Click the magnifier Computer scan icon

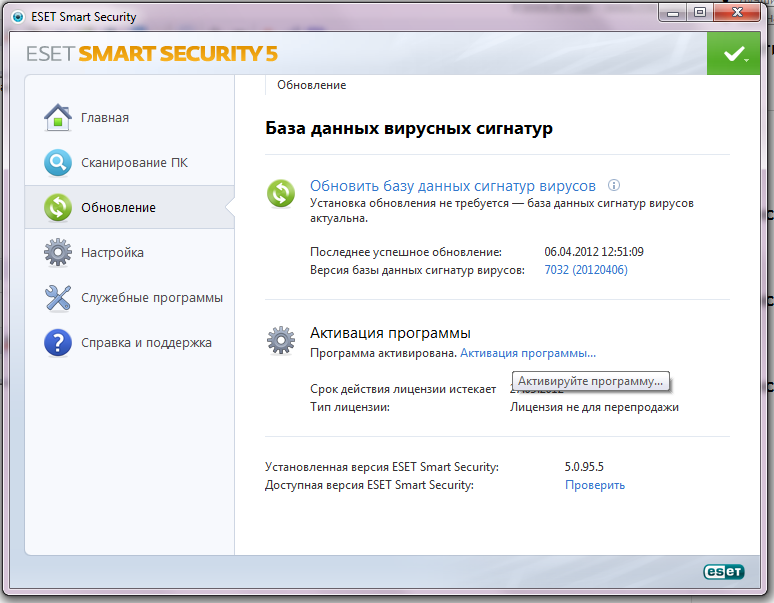point(58,162)
